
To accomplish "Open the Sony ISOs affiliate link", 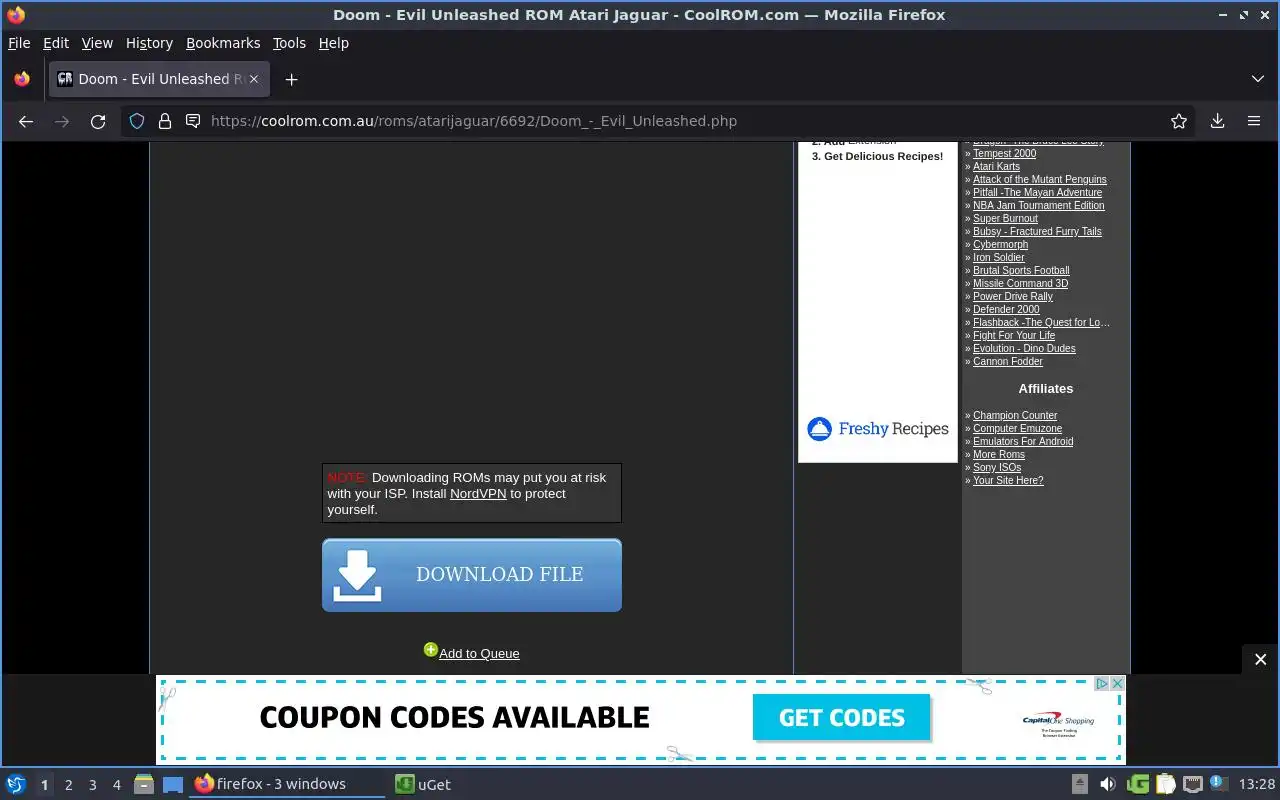I will 997,468.
